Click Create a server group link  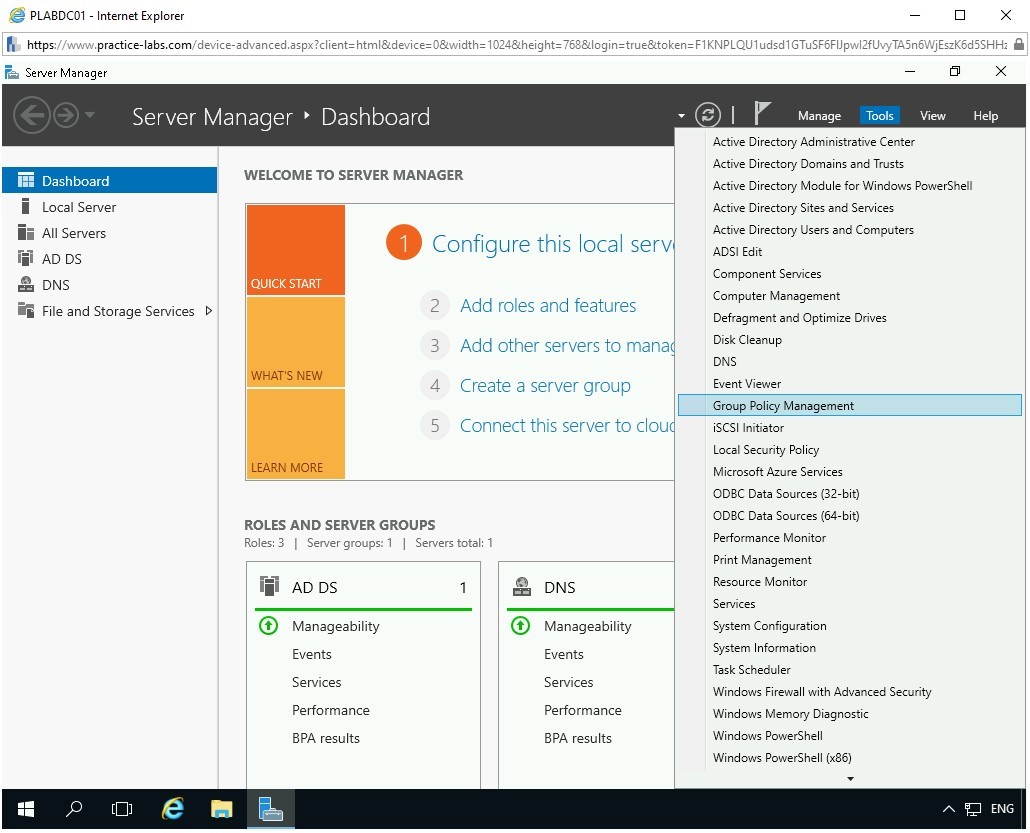pyautogui.click(x=545, y=386)
